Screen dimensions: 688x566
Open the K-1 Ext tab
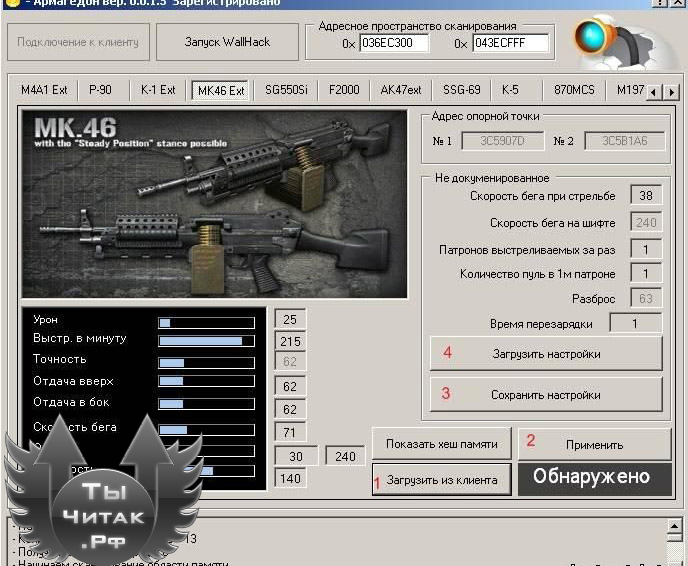(158, 90)
